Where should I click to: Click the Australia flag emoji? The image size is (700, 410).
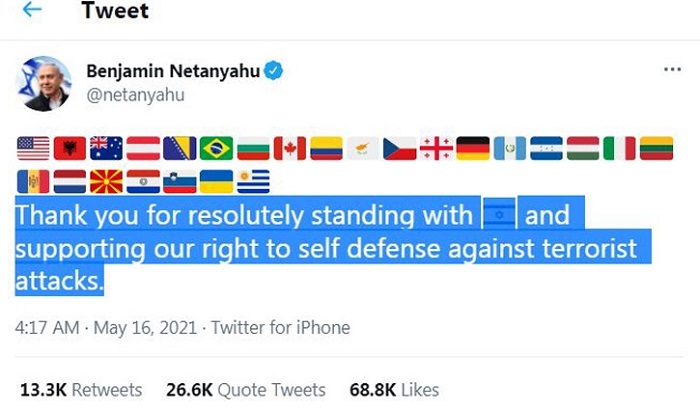point(106,148)
